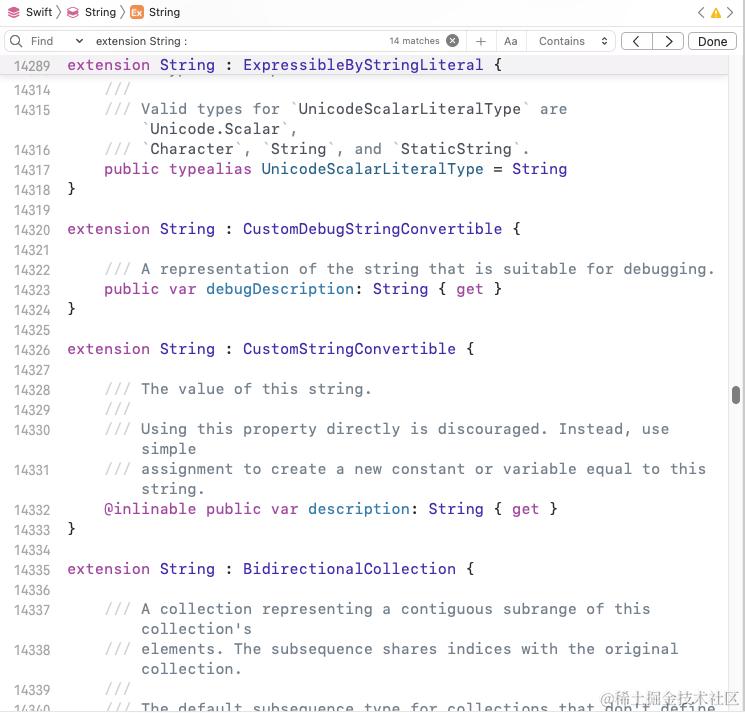Click the magnifying glass search icon
This screenshot has width=745, height=713.
(16, 41)
